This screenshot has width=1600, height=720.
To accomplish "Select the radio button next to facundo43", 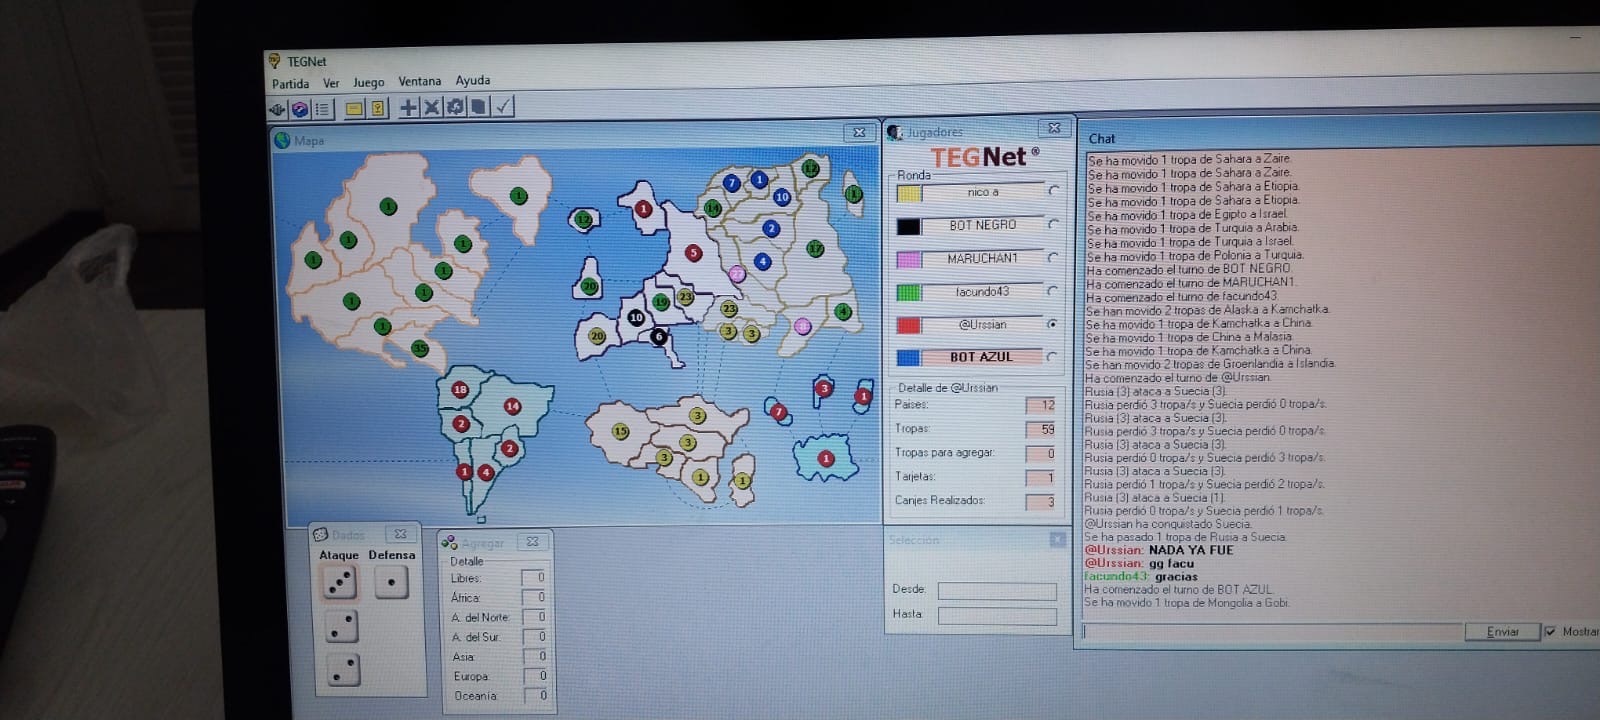I will tap(1052, 291).
